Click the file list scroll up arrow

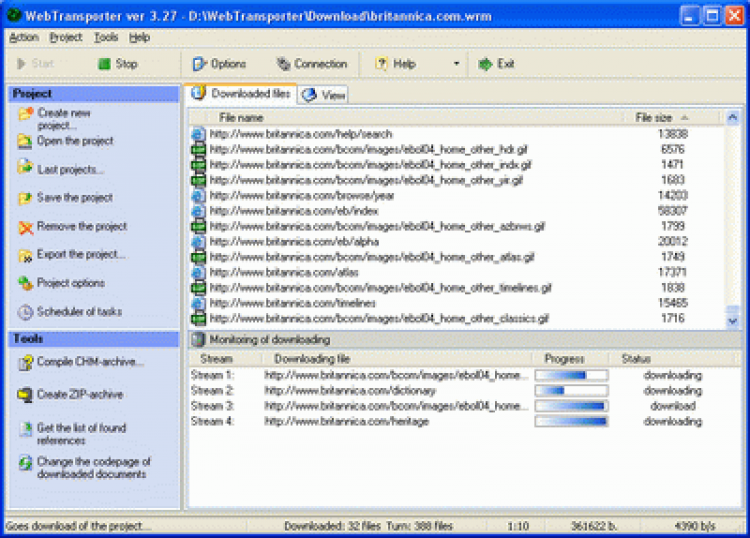732,118
